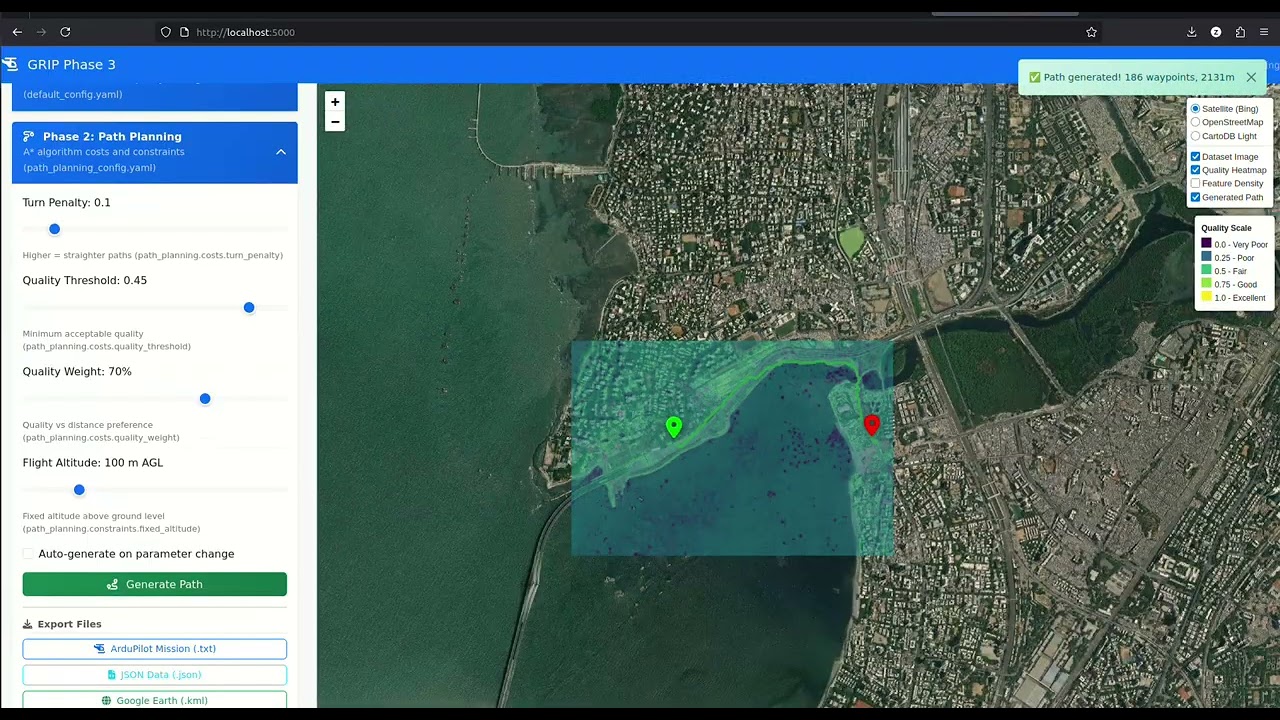Enable Auto-generate on parameter change
Viewport: 1280px width, 720px height.
[x=28, y=554]
